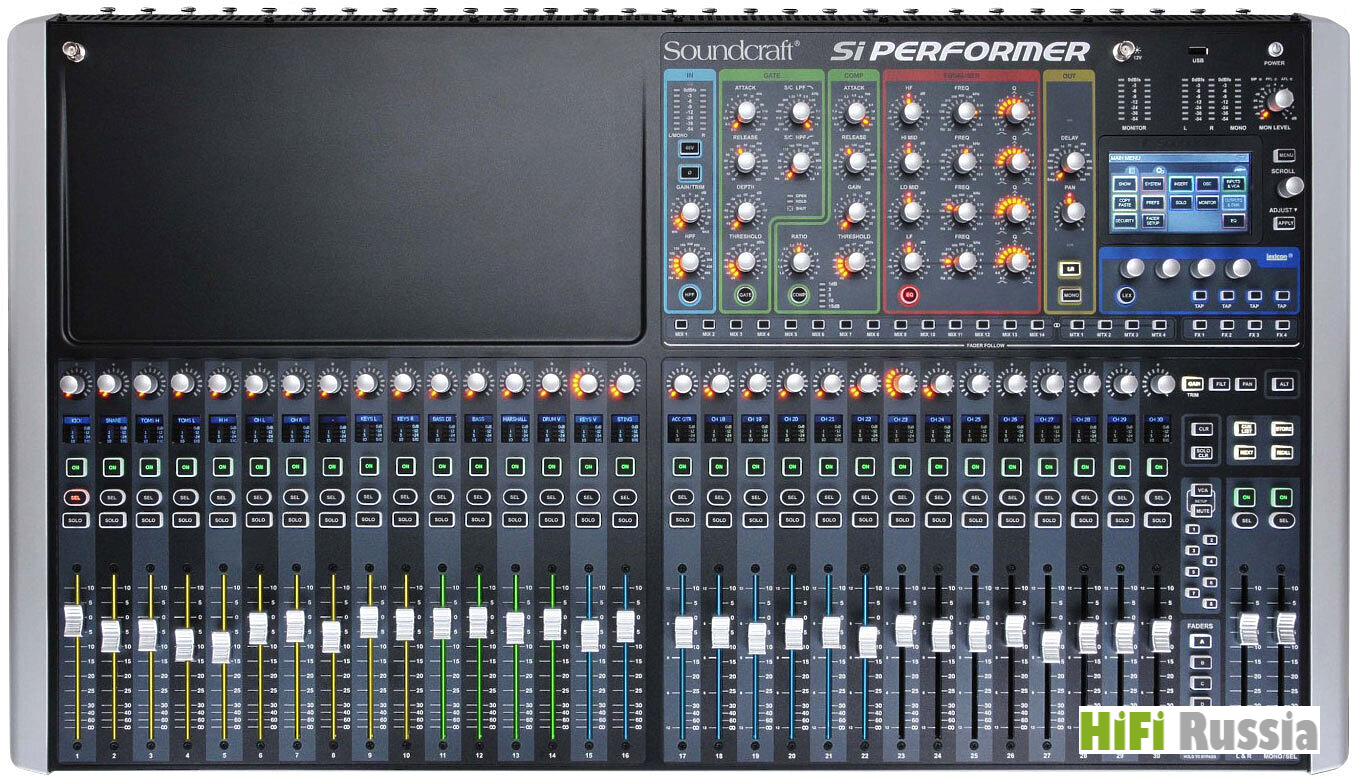
Task: Click the Scroll encoder knob
Action: pos(1292,186)
